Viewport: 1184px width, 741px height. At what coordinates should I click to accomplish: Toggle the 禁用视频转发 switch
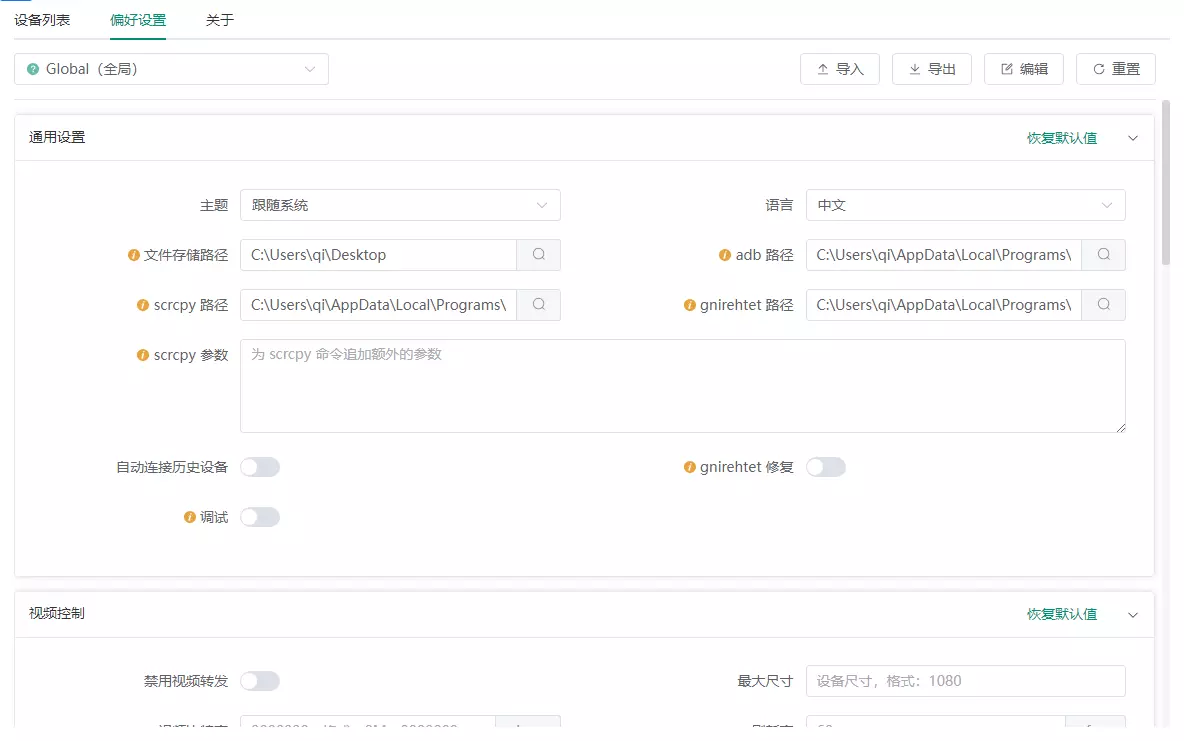260,681
